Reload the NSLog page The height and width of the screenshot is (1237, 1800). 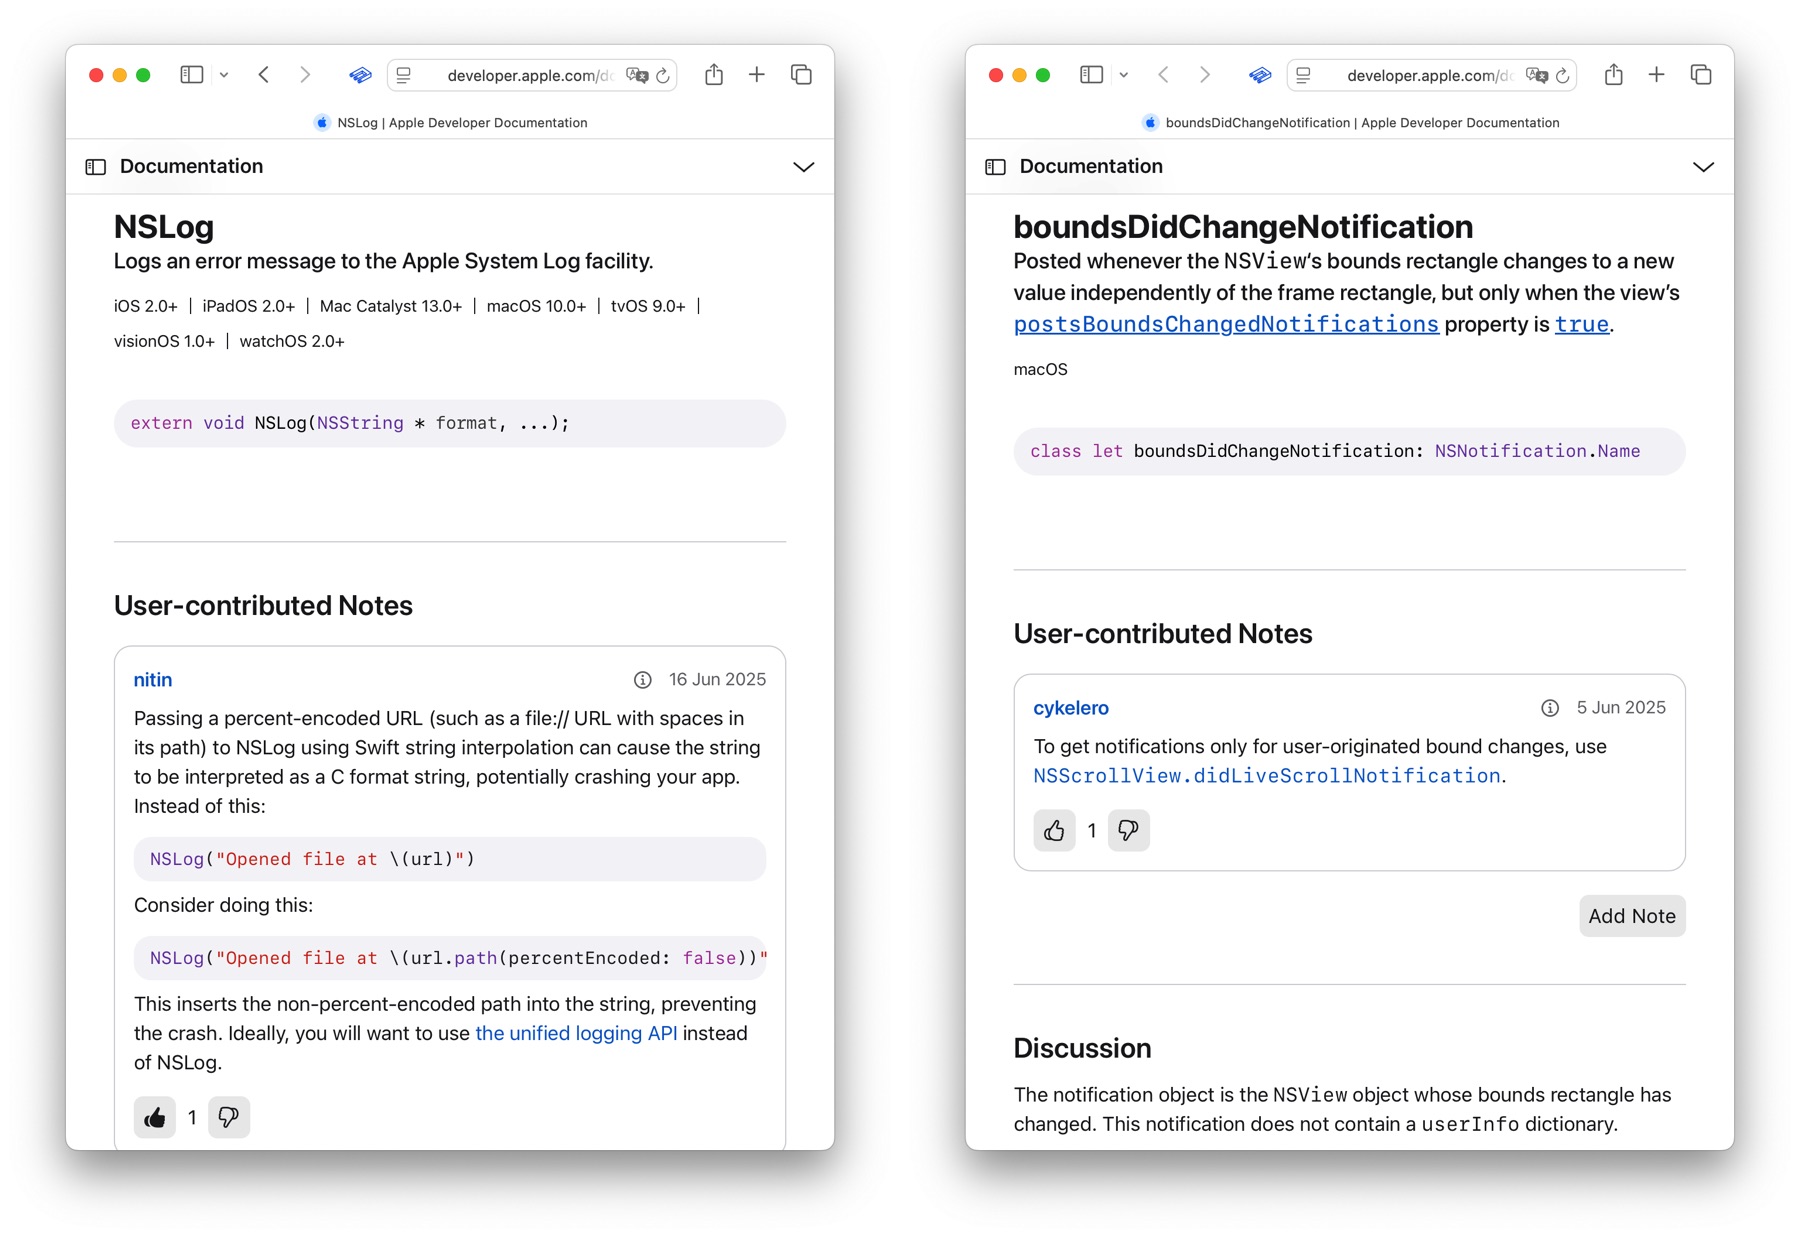pyautogui.click(x=663, y=75)
